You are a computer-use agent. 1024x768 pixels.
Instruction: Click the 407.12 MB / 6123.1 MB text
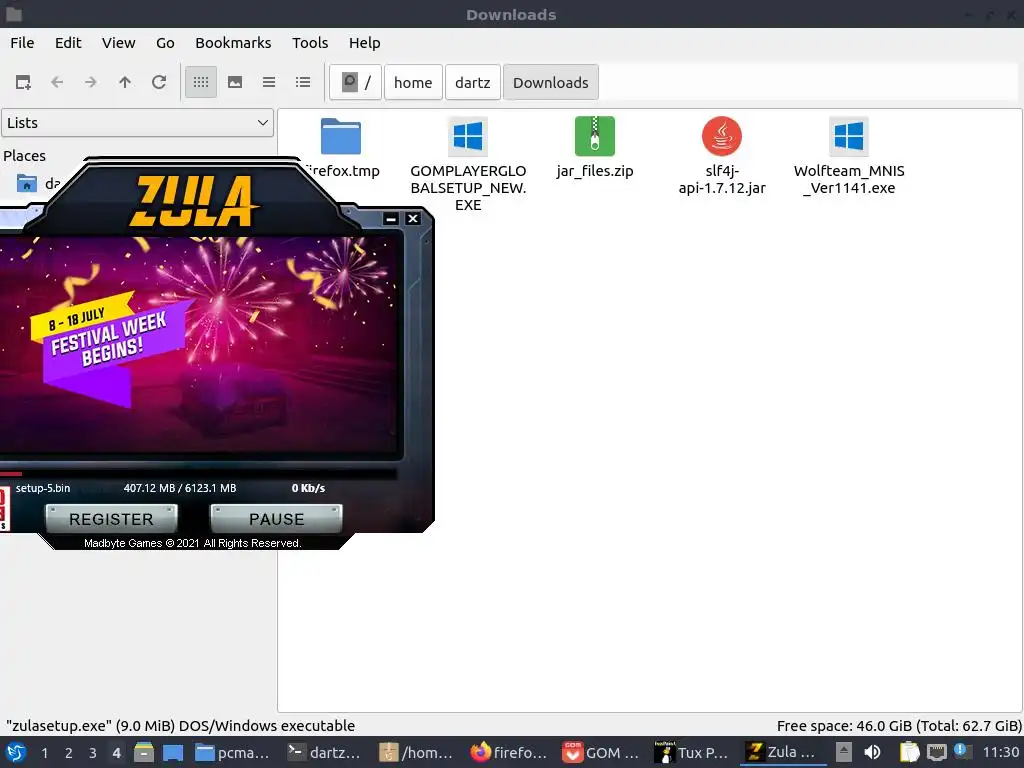[x=180, y=488]
